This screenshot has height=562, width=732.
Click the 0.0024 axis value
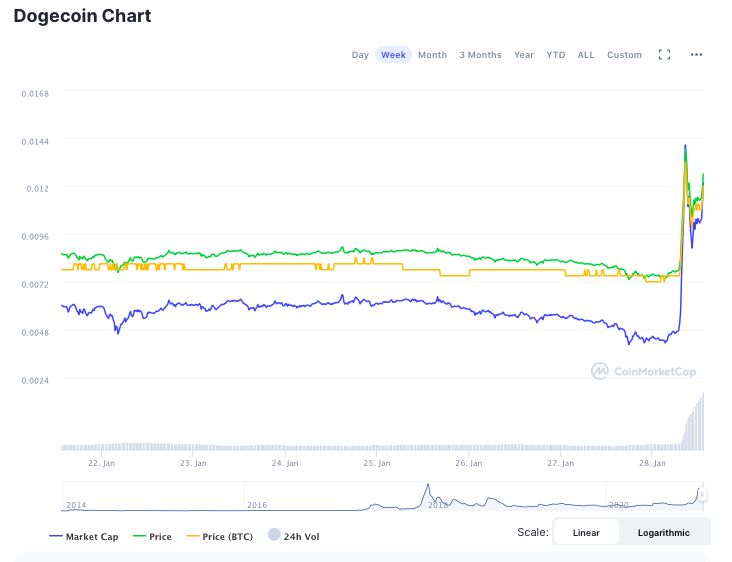click(35, 380)
